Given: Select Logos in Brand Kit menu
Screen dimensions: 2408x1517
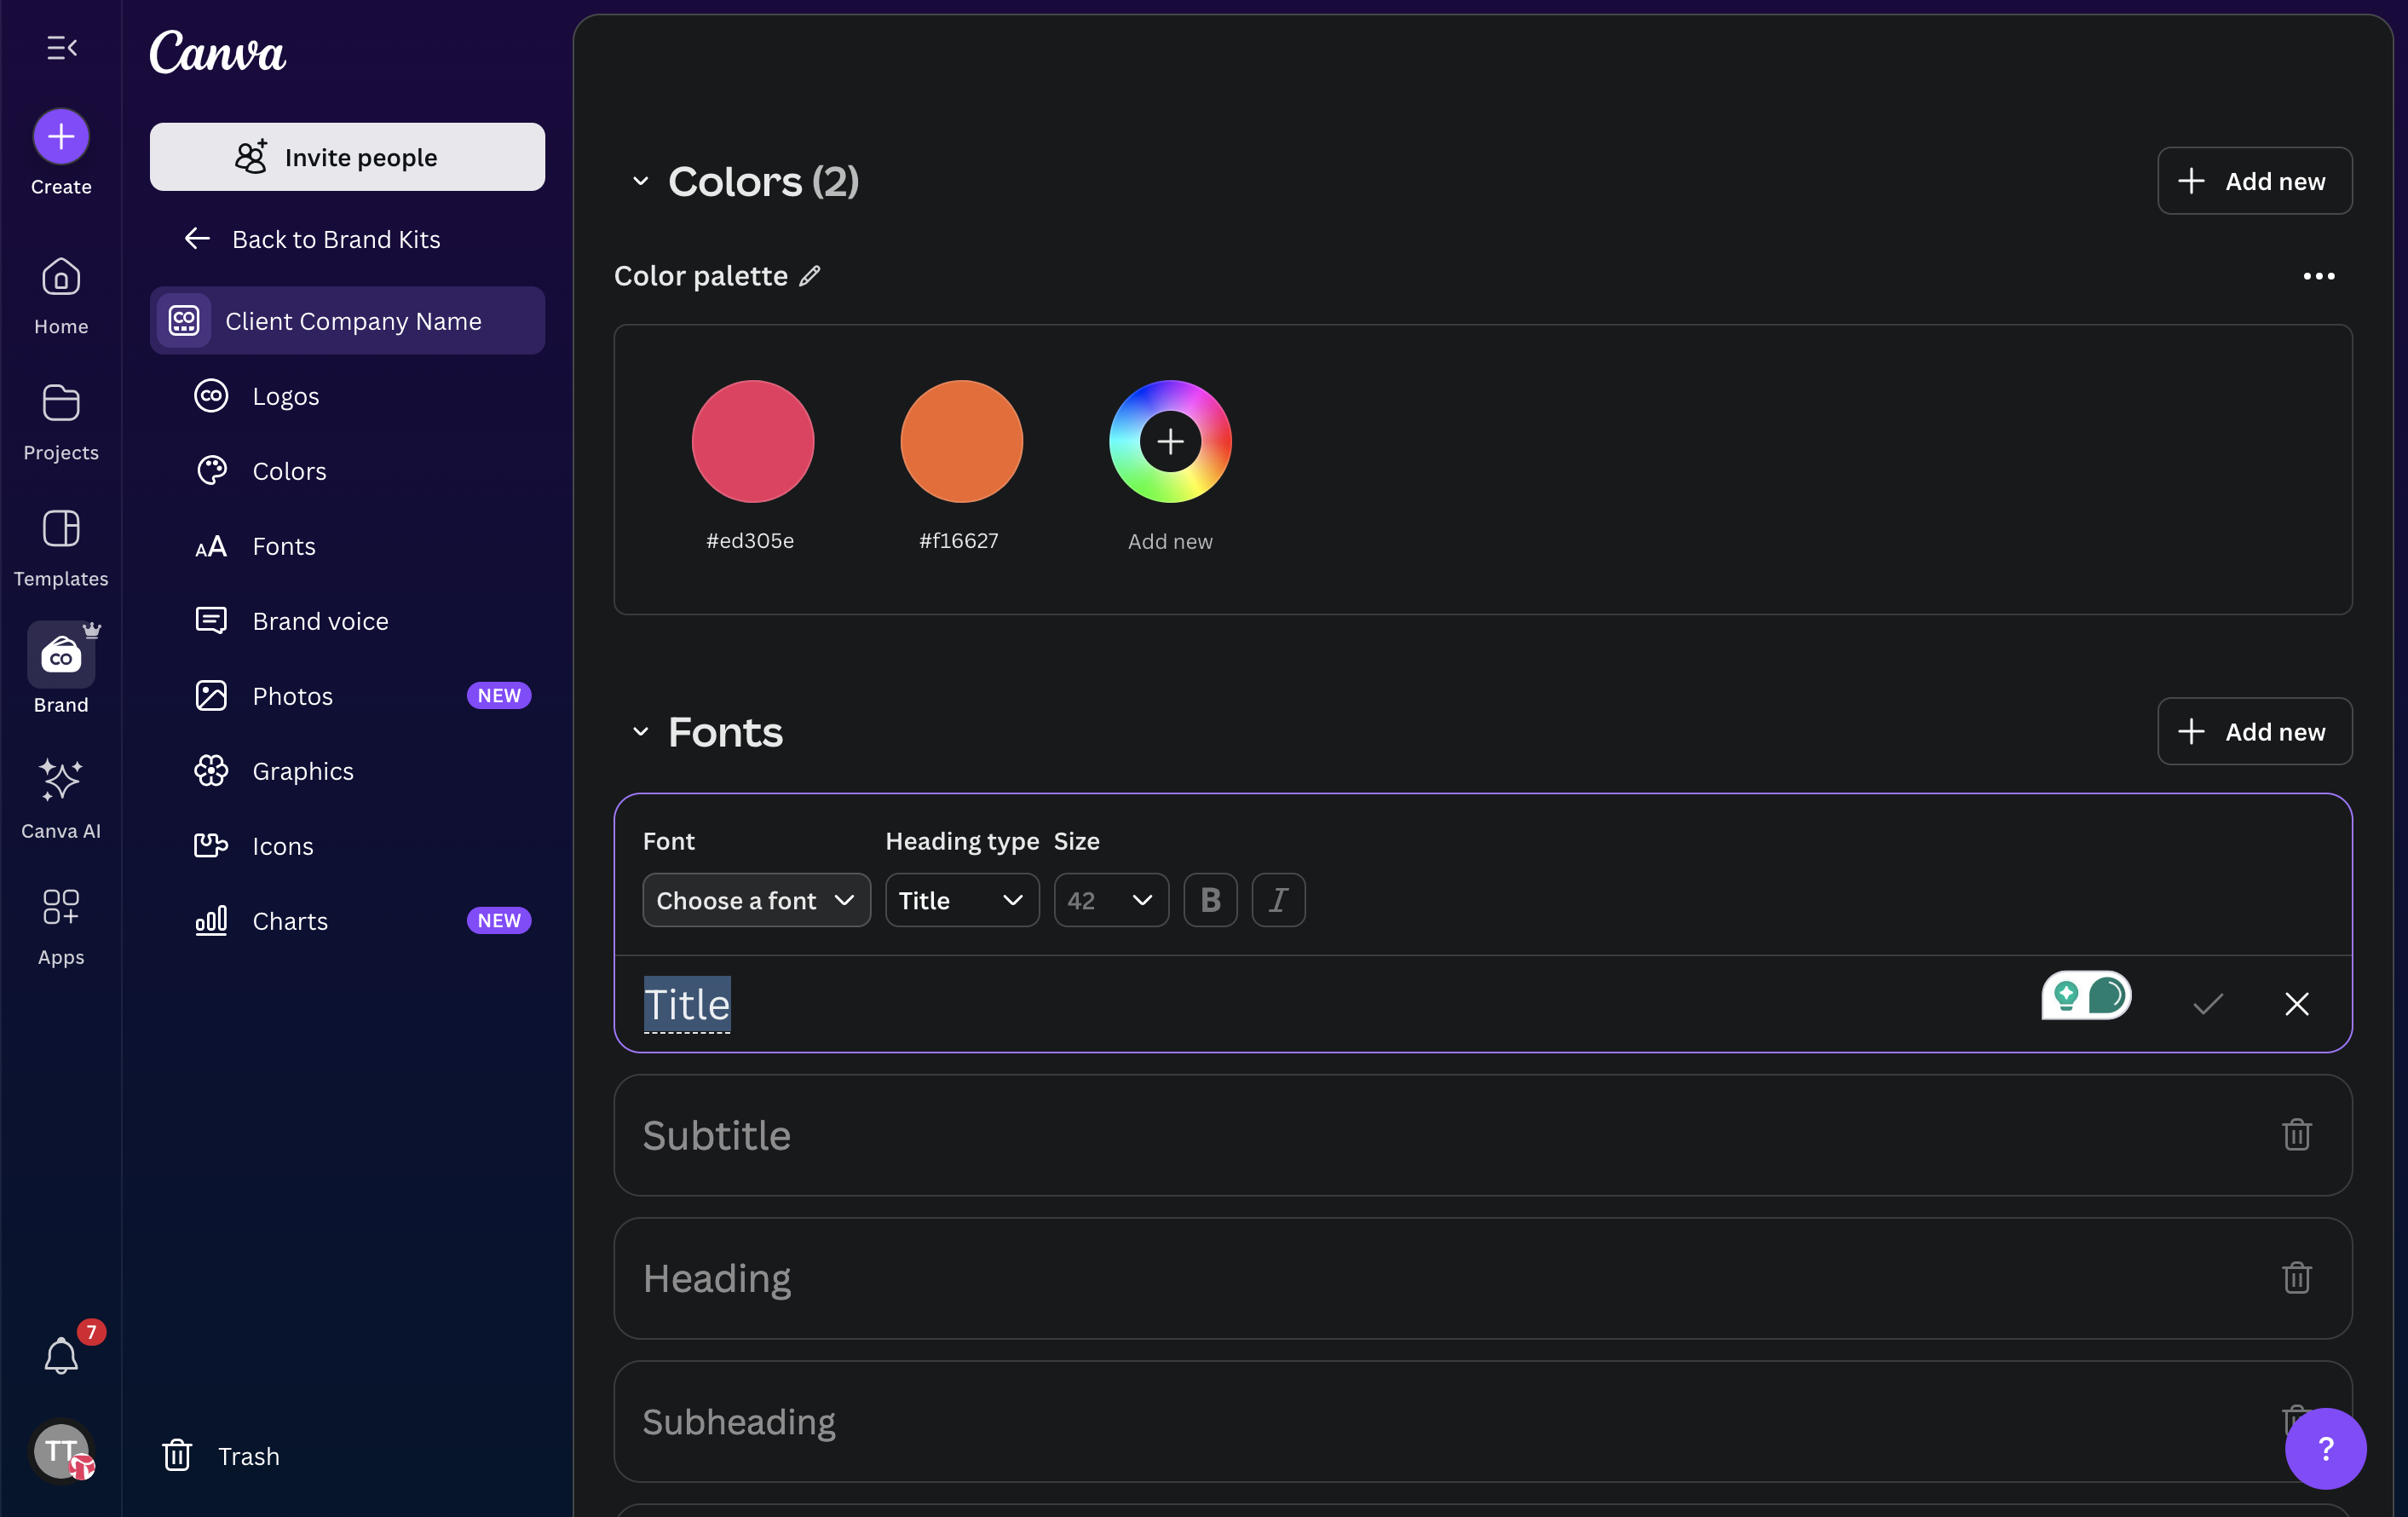Looking at the screenshot, I should [347, 396].
